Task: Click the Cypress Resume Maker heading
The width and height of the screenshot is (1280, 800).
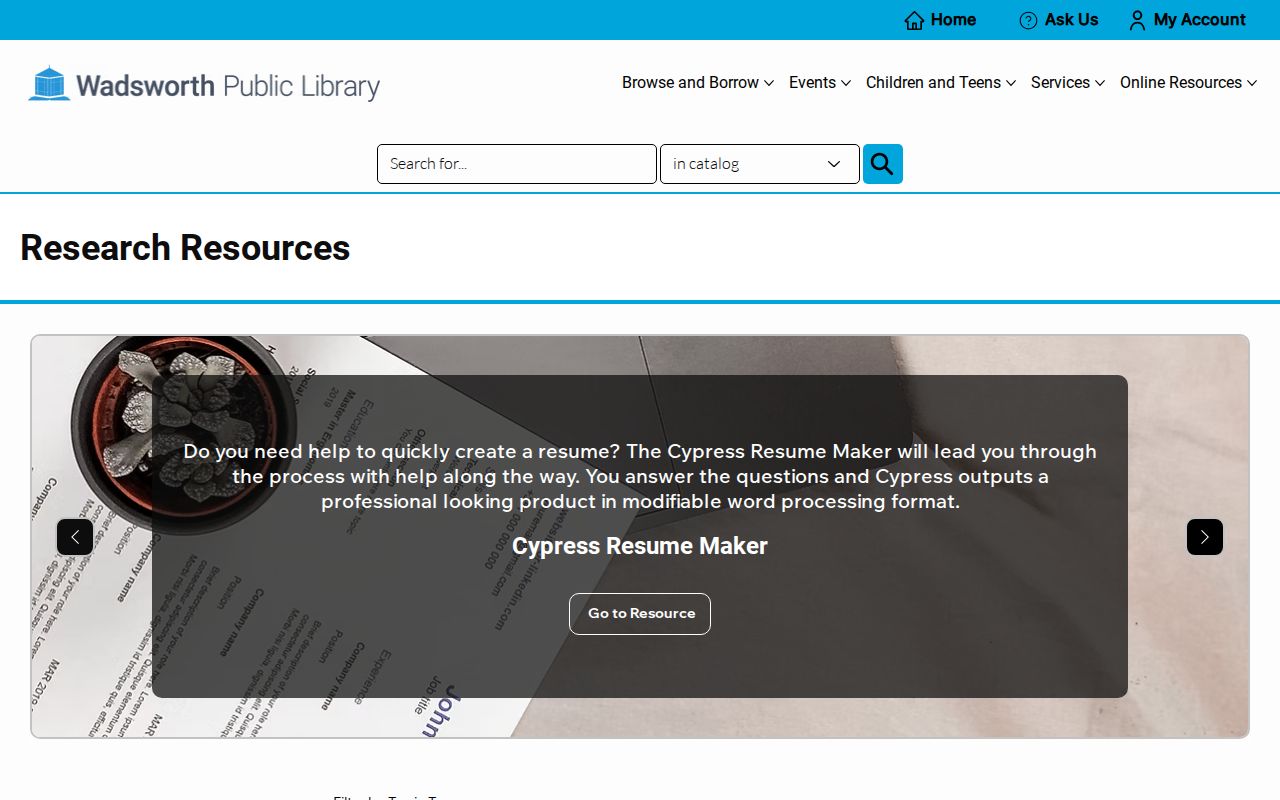Action: (x=640, y=546)
